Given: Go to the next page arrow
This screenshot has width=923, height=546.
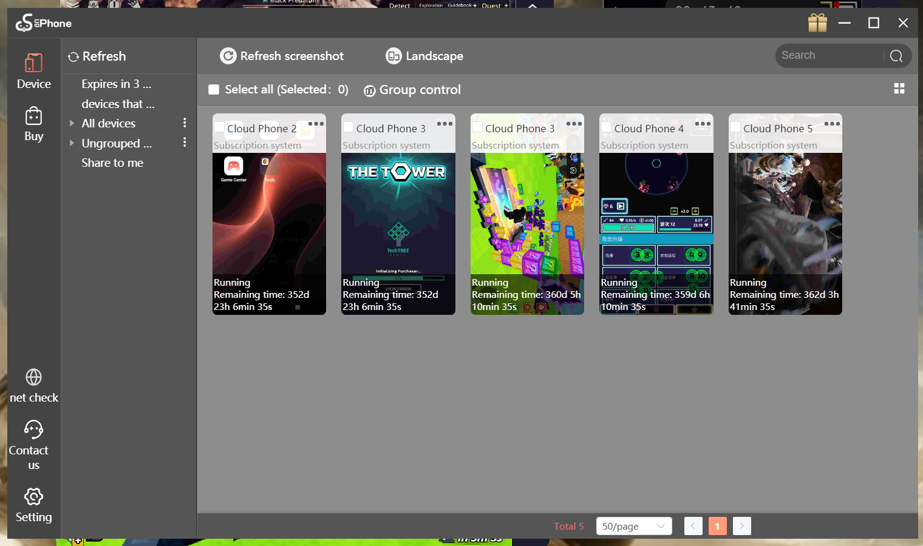Looking at the screenshot, I should click(x=742, y=526).
